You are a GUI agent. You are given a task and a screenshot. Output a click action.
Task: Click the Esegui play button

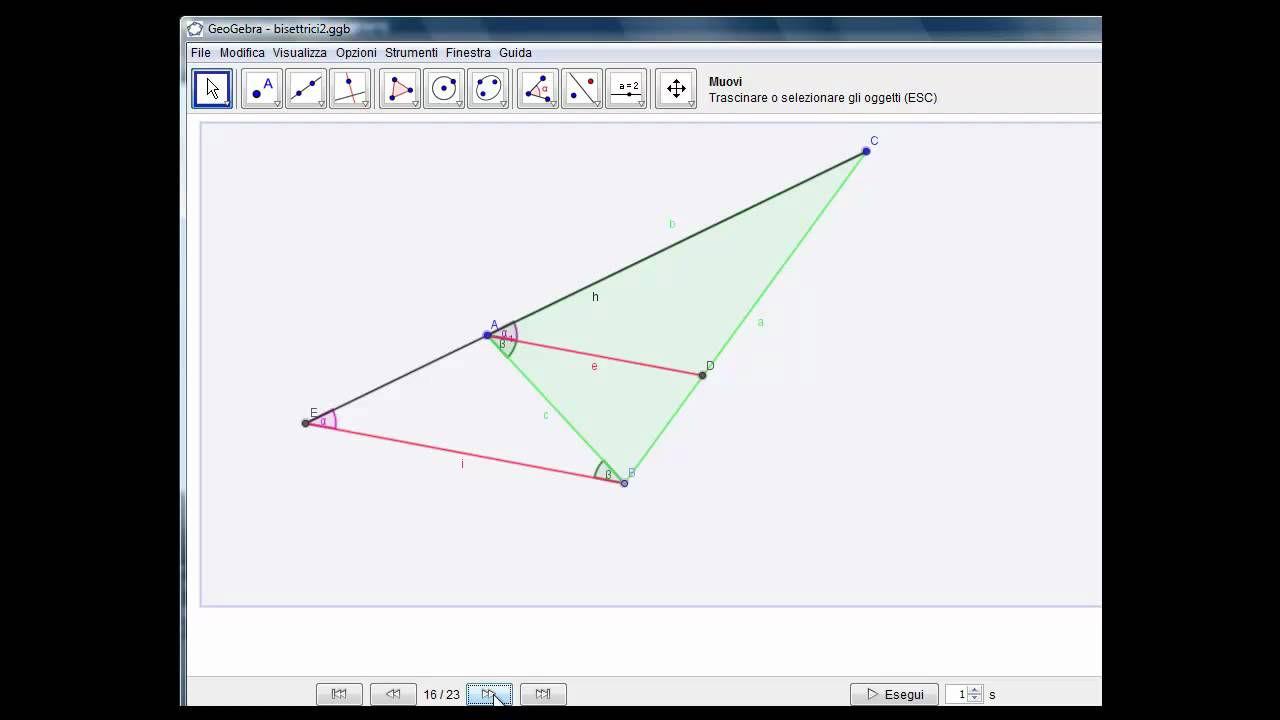894,694
